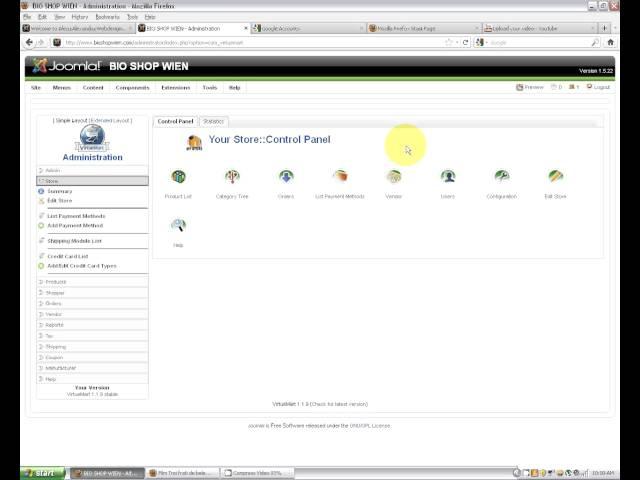The image size is (640, 480).
Task: Click the Simple Layout link
Action: coord(71,120)
